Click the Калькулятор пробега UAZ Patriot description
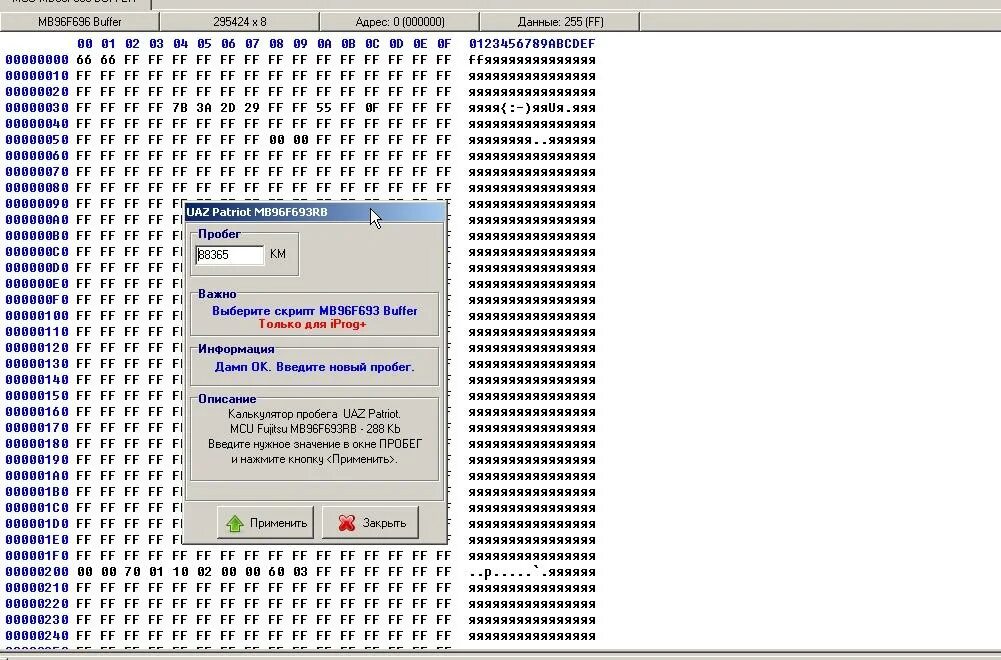1001x660 pixels. tap(314, 414)
